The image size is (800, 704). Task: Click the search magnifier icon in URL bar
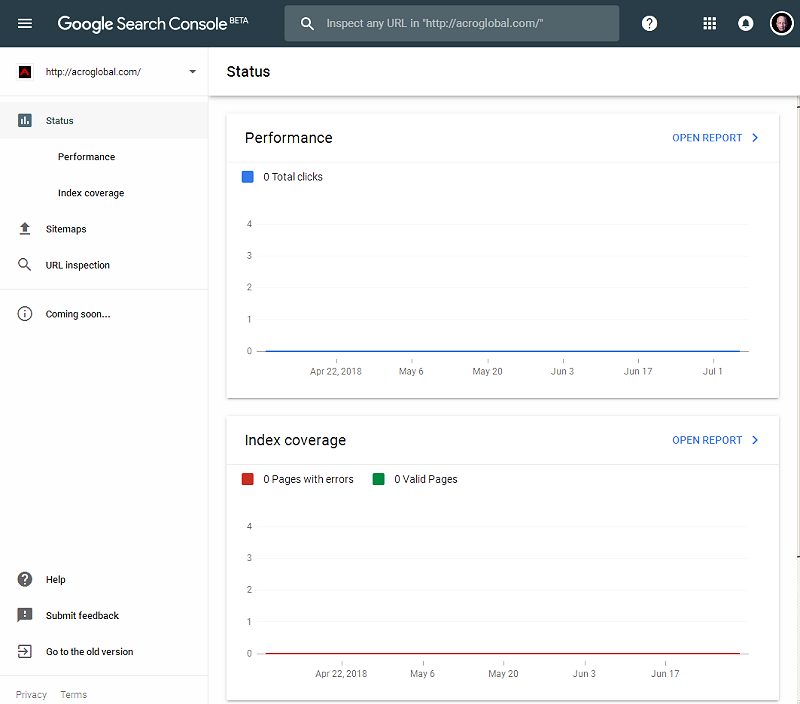[307, 23]
